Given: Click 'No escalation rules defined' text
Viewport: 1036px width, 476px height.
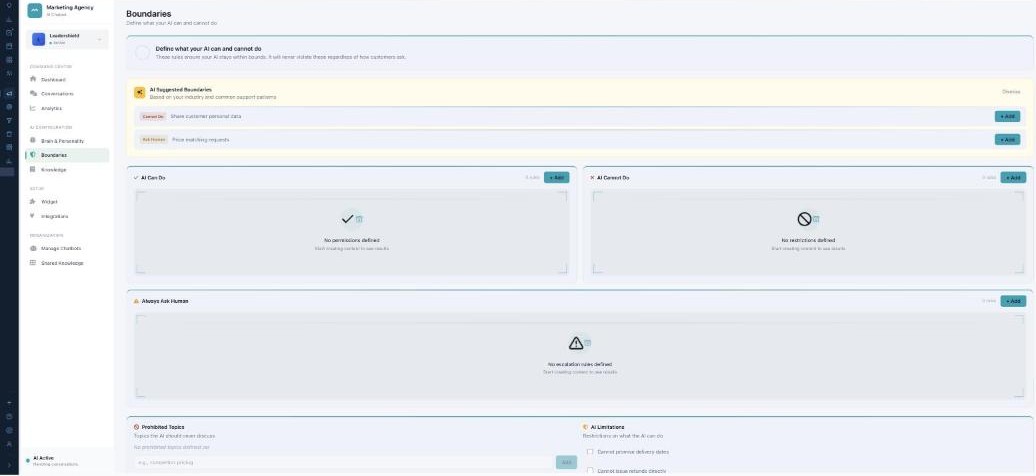Looking at the screenshot, I should (579, 364).
